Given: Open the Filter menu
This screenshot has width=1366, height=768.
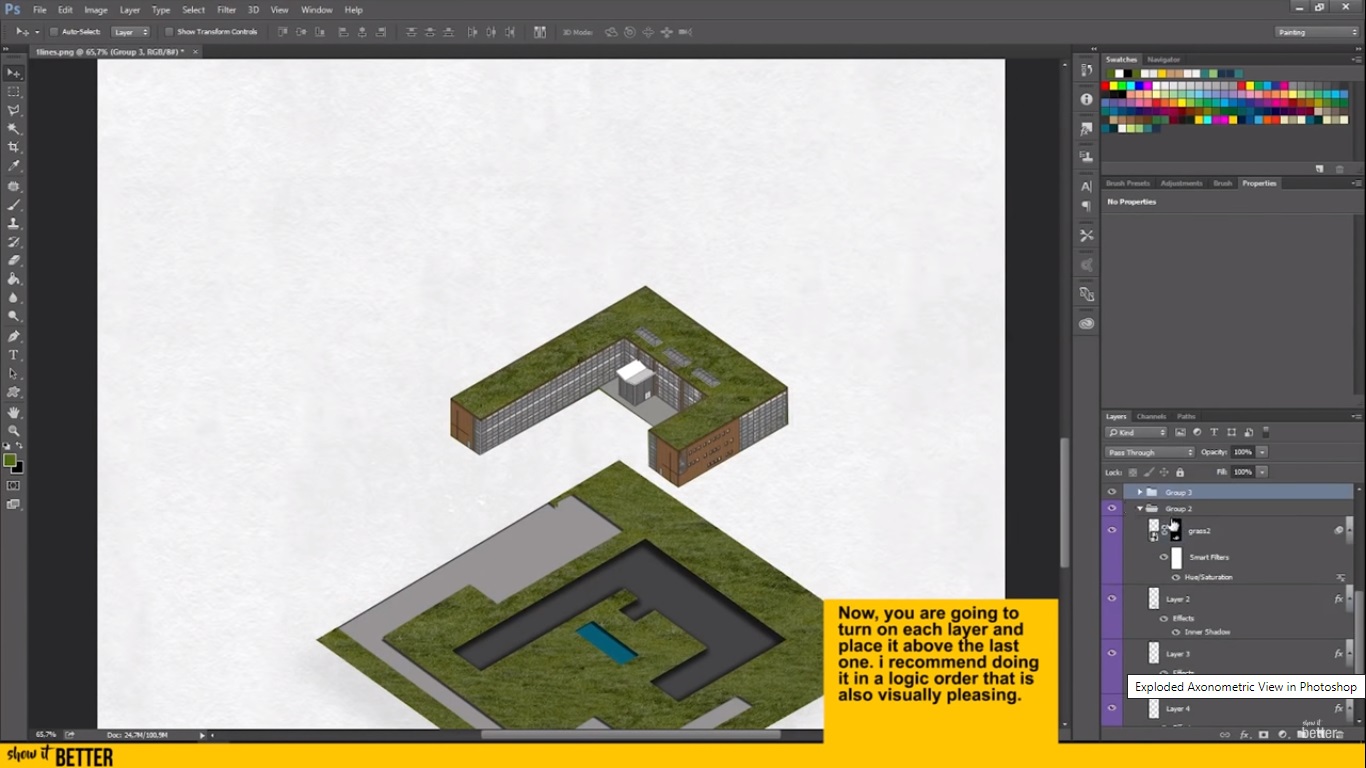Looking at the screenshot, I should [226, 9].
